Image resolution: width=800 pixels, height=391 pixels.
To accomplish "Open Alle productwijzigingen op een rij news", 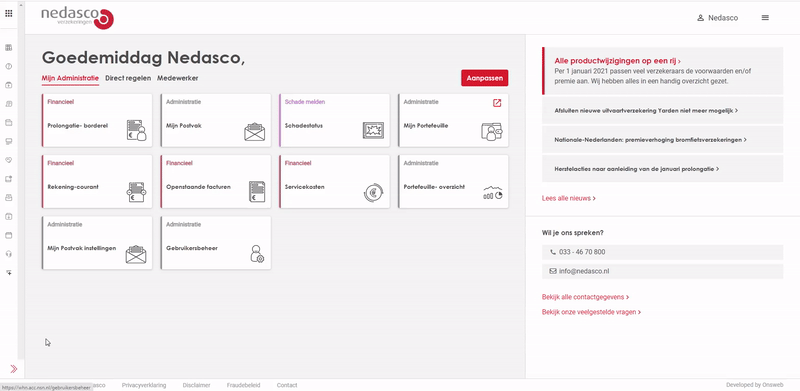I will [x=617, y=61].
